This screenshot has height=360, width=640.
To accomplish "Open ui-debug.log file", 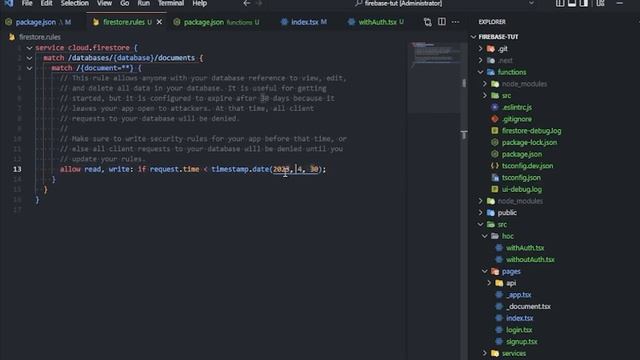I will (x=522, y=189).
